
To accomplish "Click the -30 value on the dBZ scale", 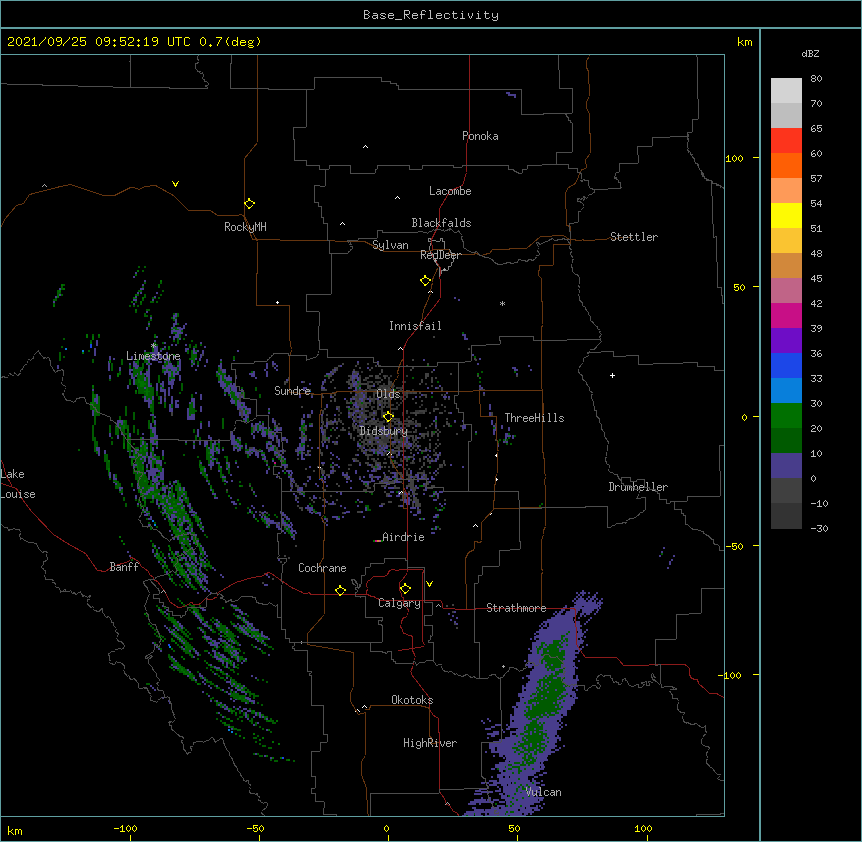I will click(819, 529).
